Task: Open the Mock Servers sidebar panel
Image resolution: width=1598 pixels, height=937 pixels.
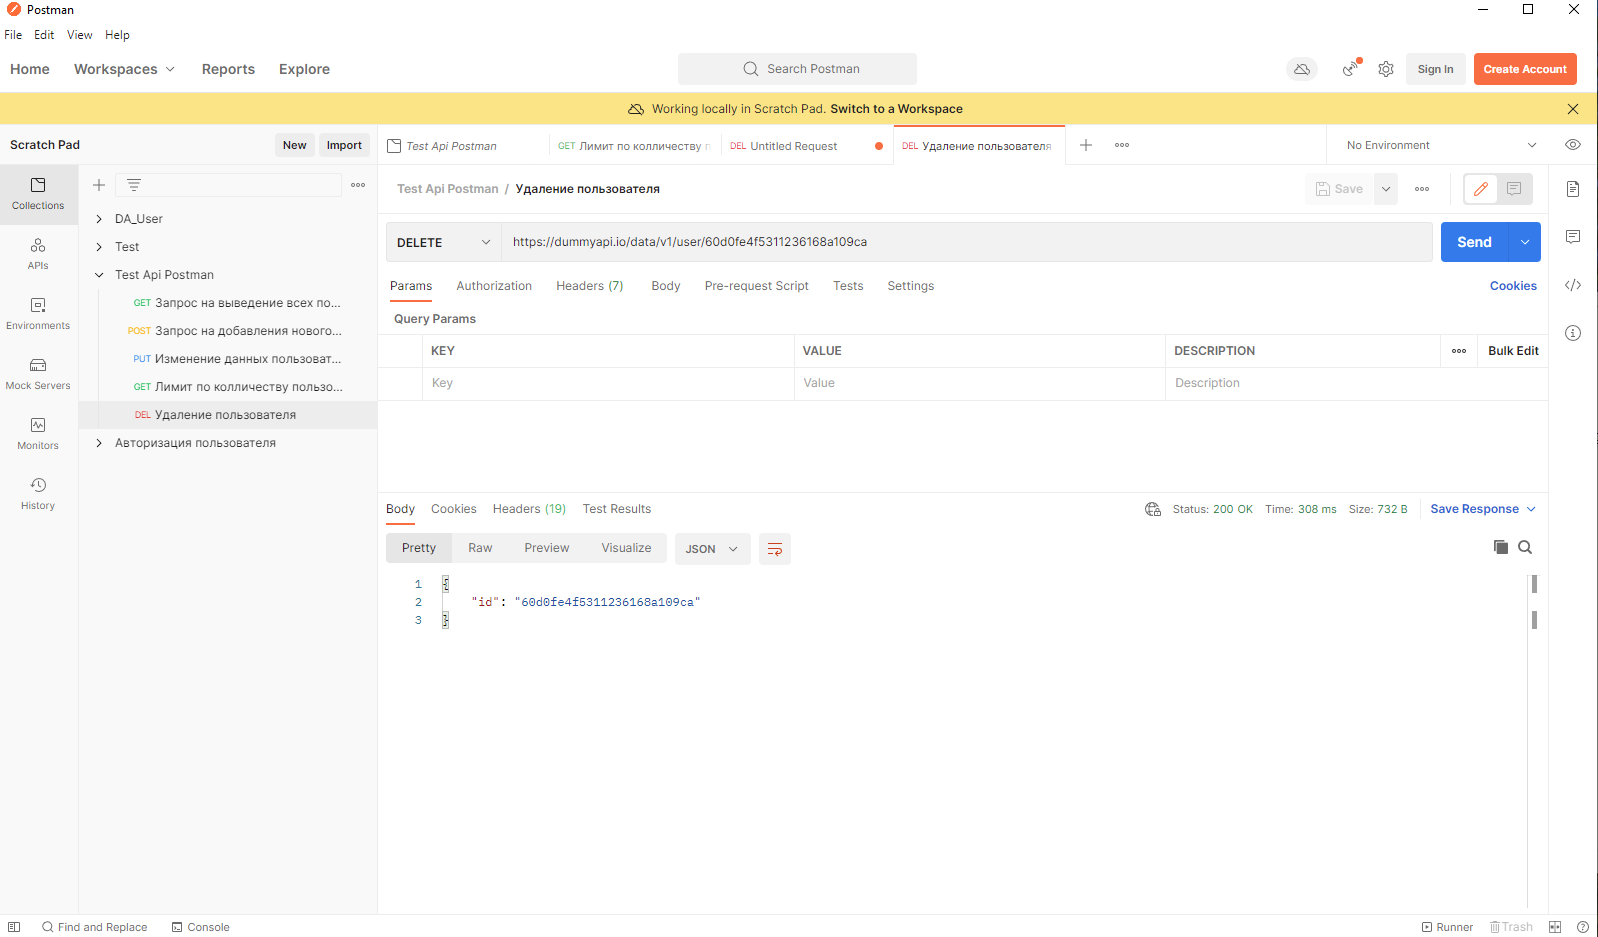Action: 38,374
